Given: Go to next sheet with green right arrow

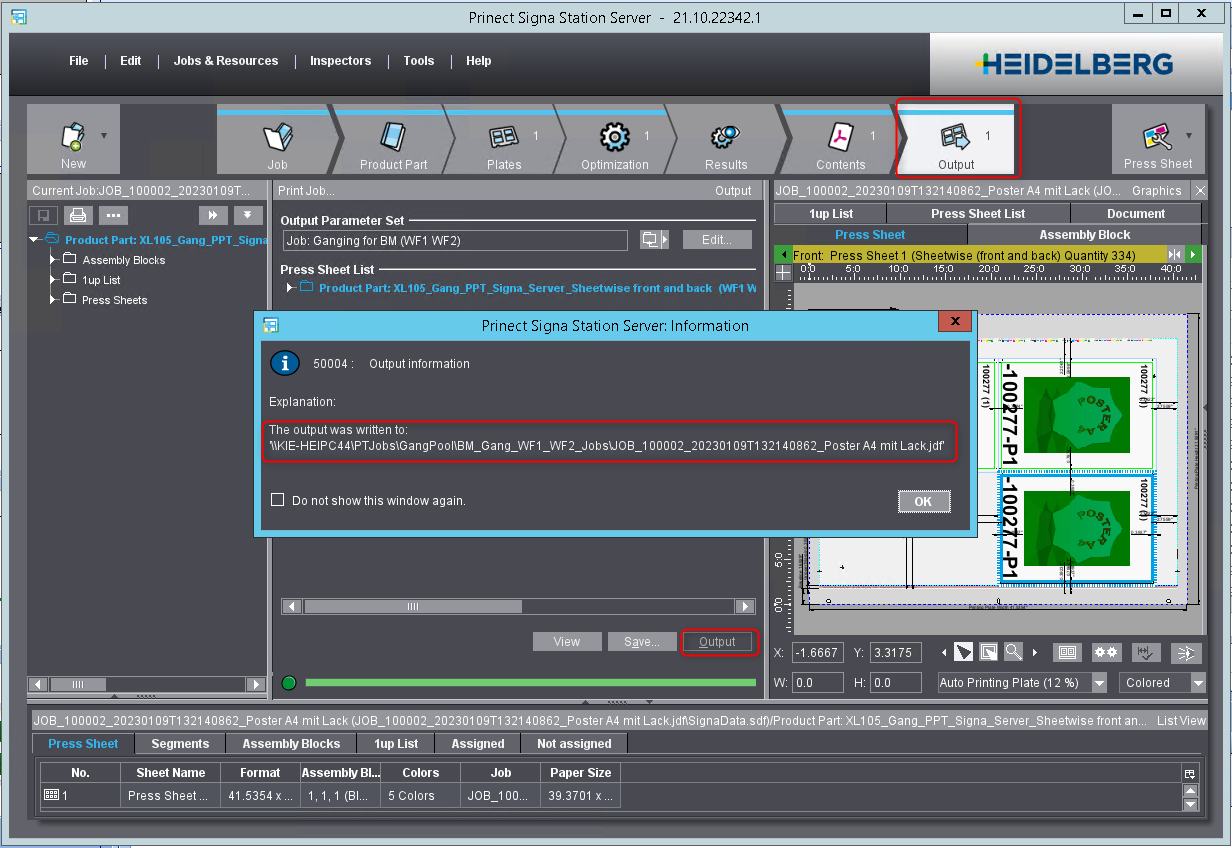Looking at the screenshot, I should [1193, 255].
